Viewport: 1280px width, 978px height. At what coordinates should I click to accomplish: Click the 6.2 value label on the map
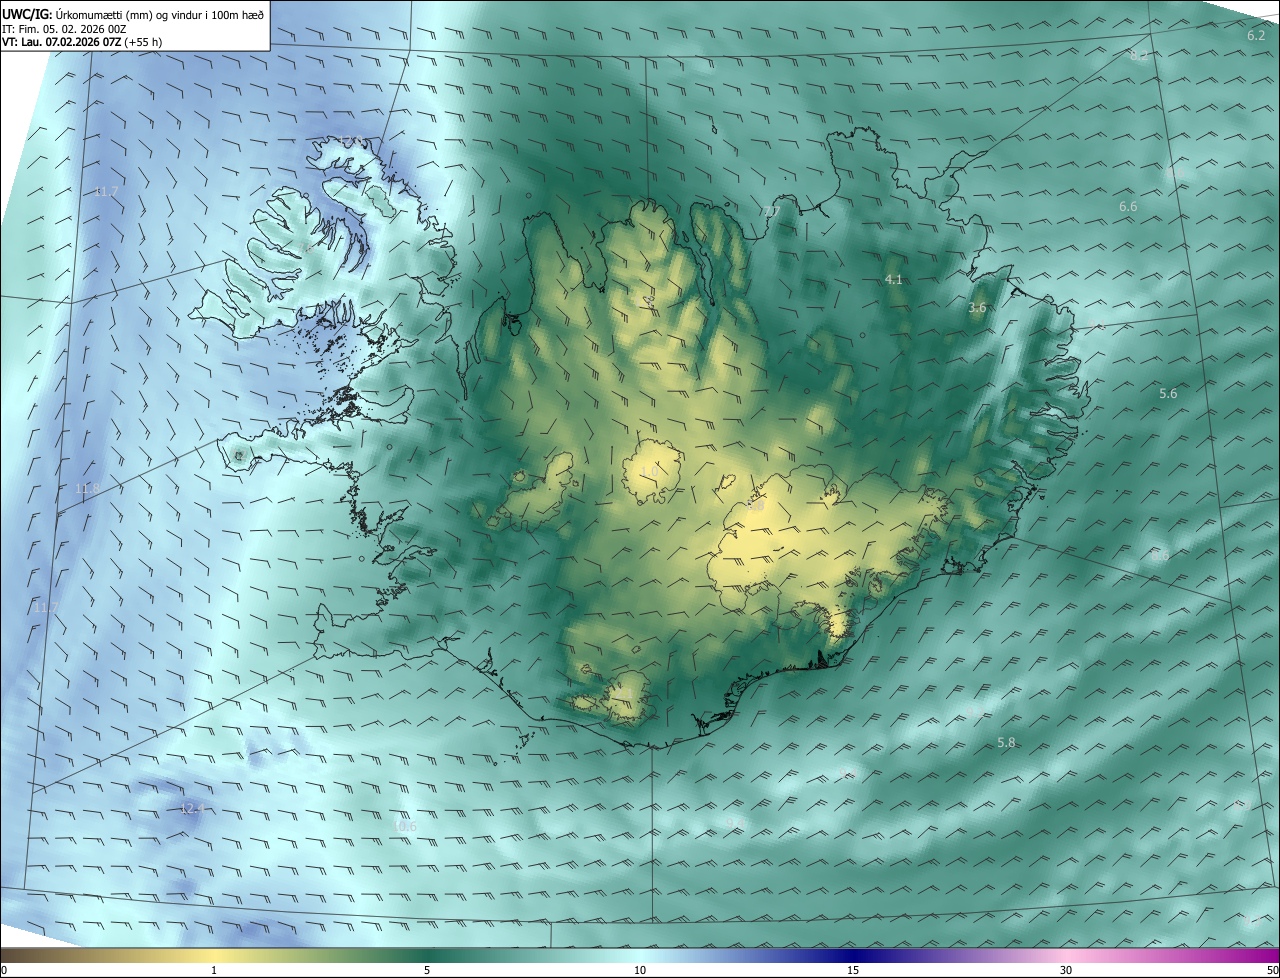click(x=1256, y=35)
